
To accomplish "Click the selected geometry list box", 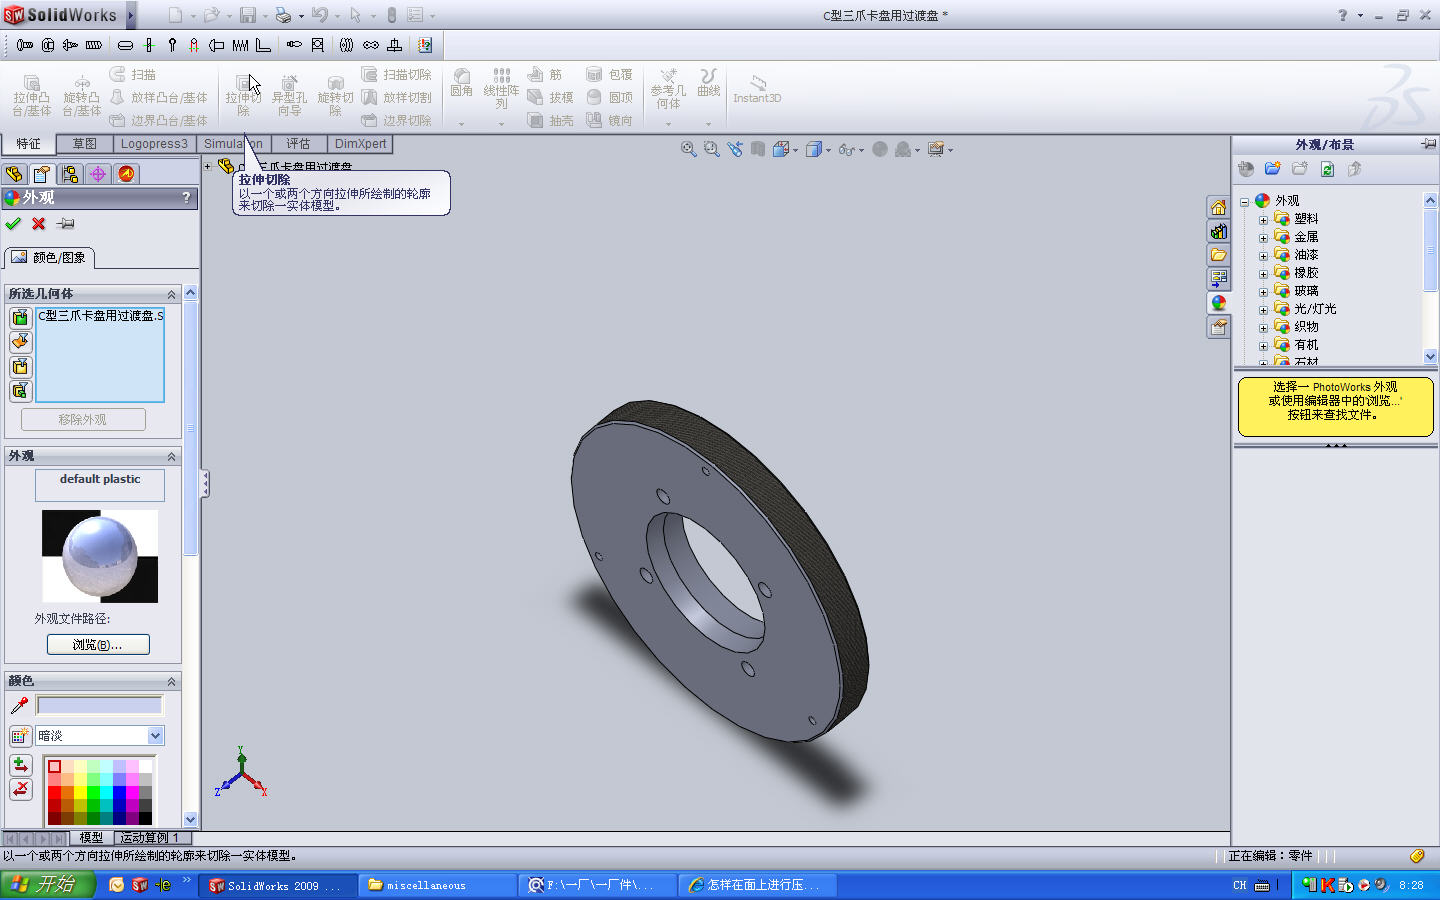I will pyautogui.click(x=100, y=355).
